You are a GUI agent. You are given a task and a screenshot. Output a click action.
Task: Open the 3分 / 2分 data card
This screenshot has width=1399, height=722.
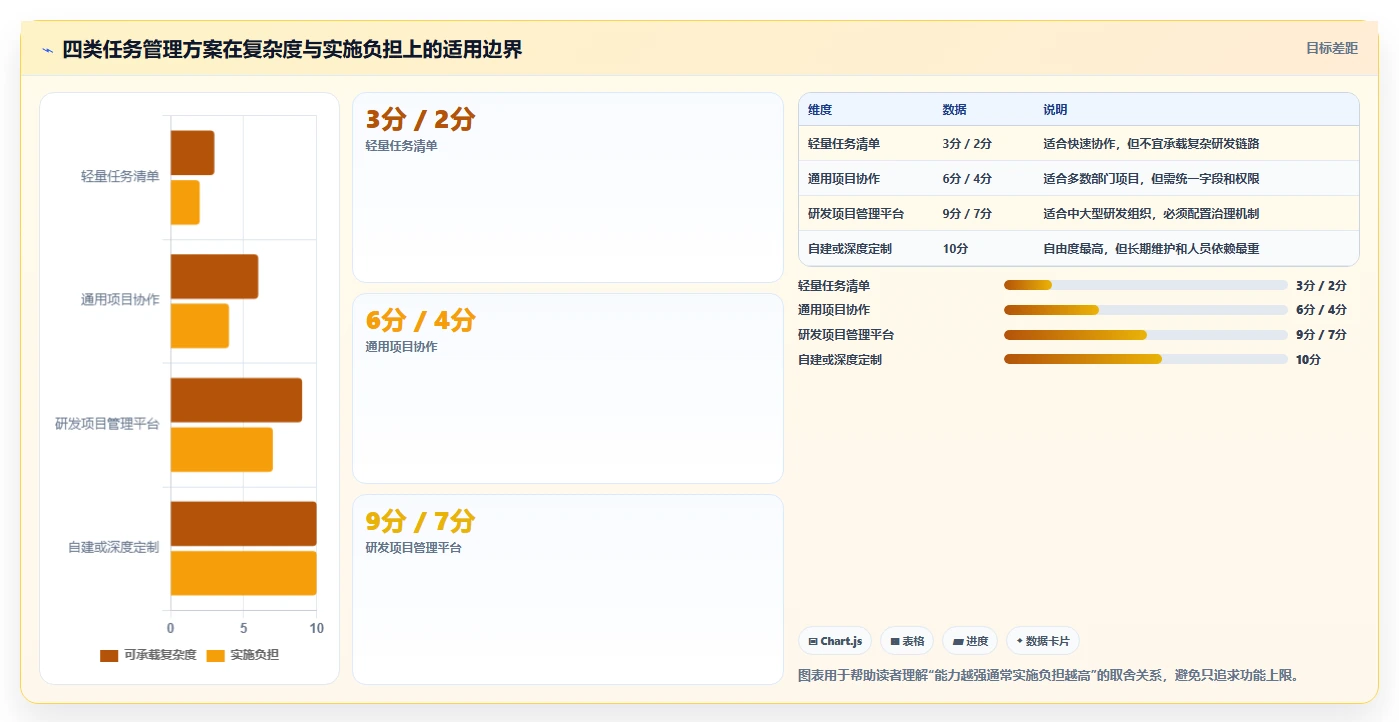[x=568, y=188]
